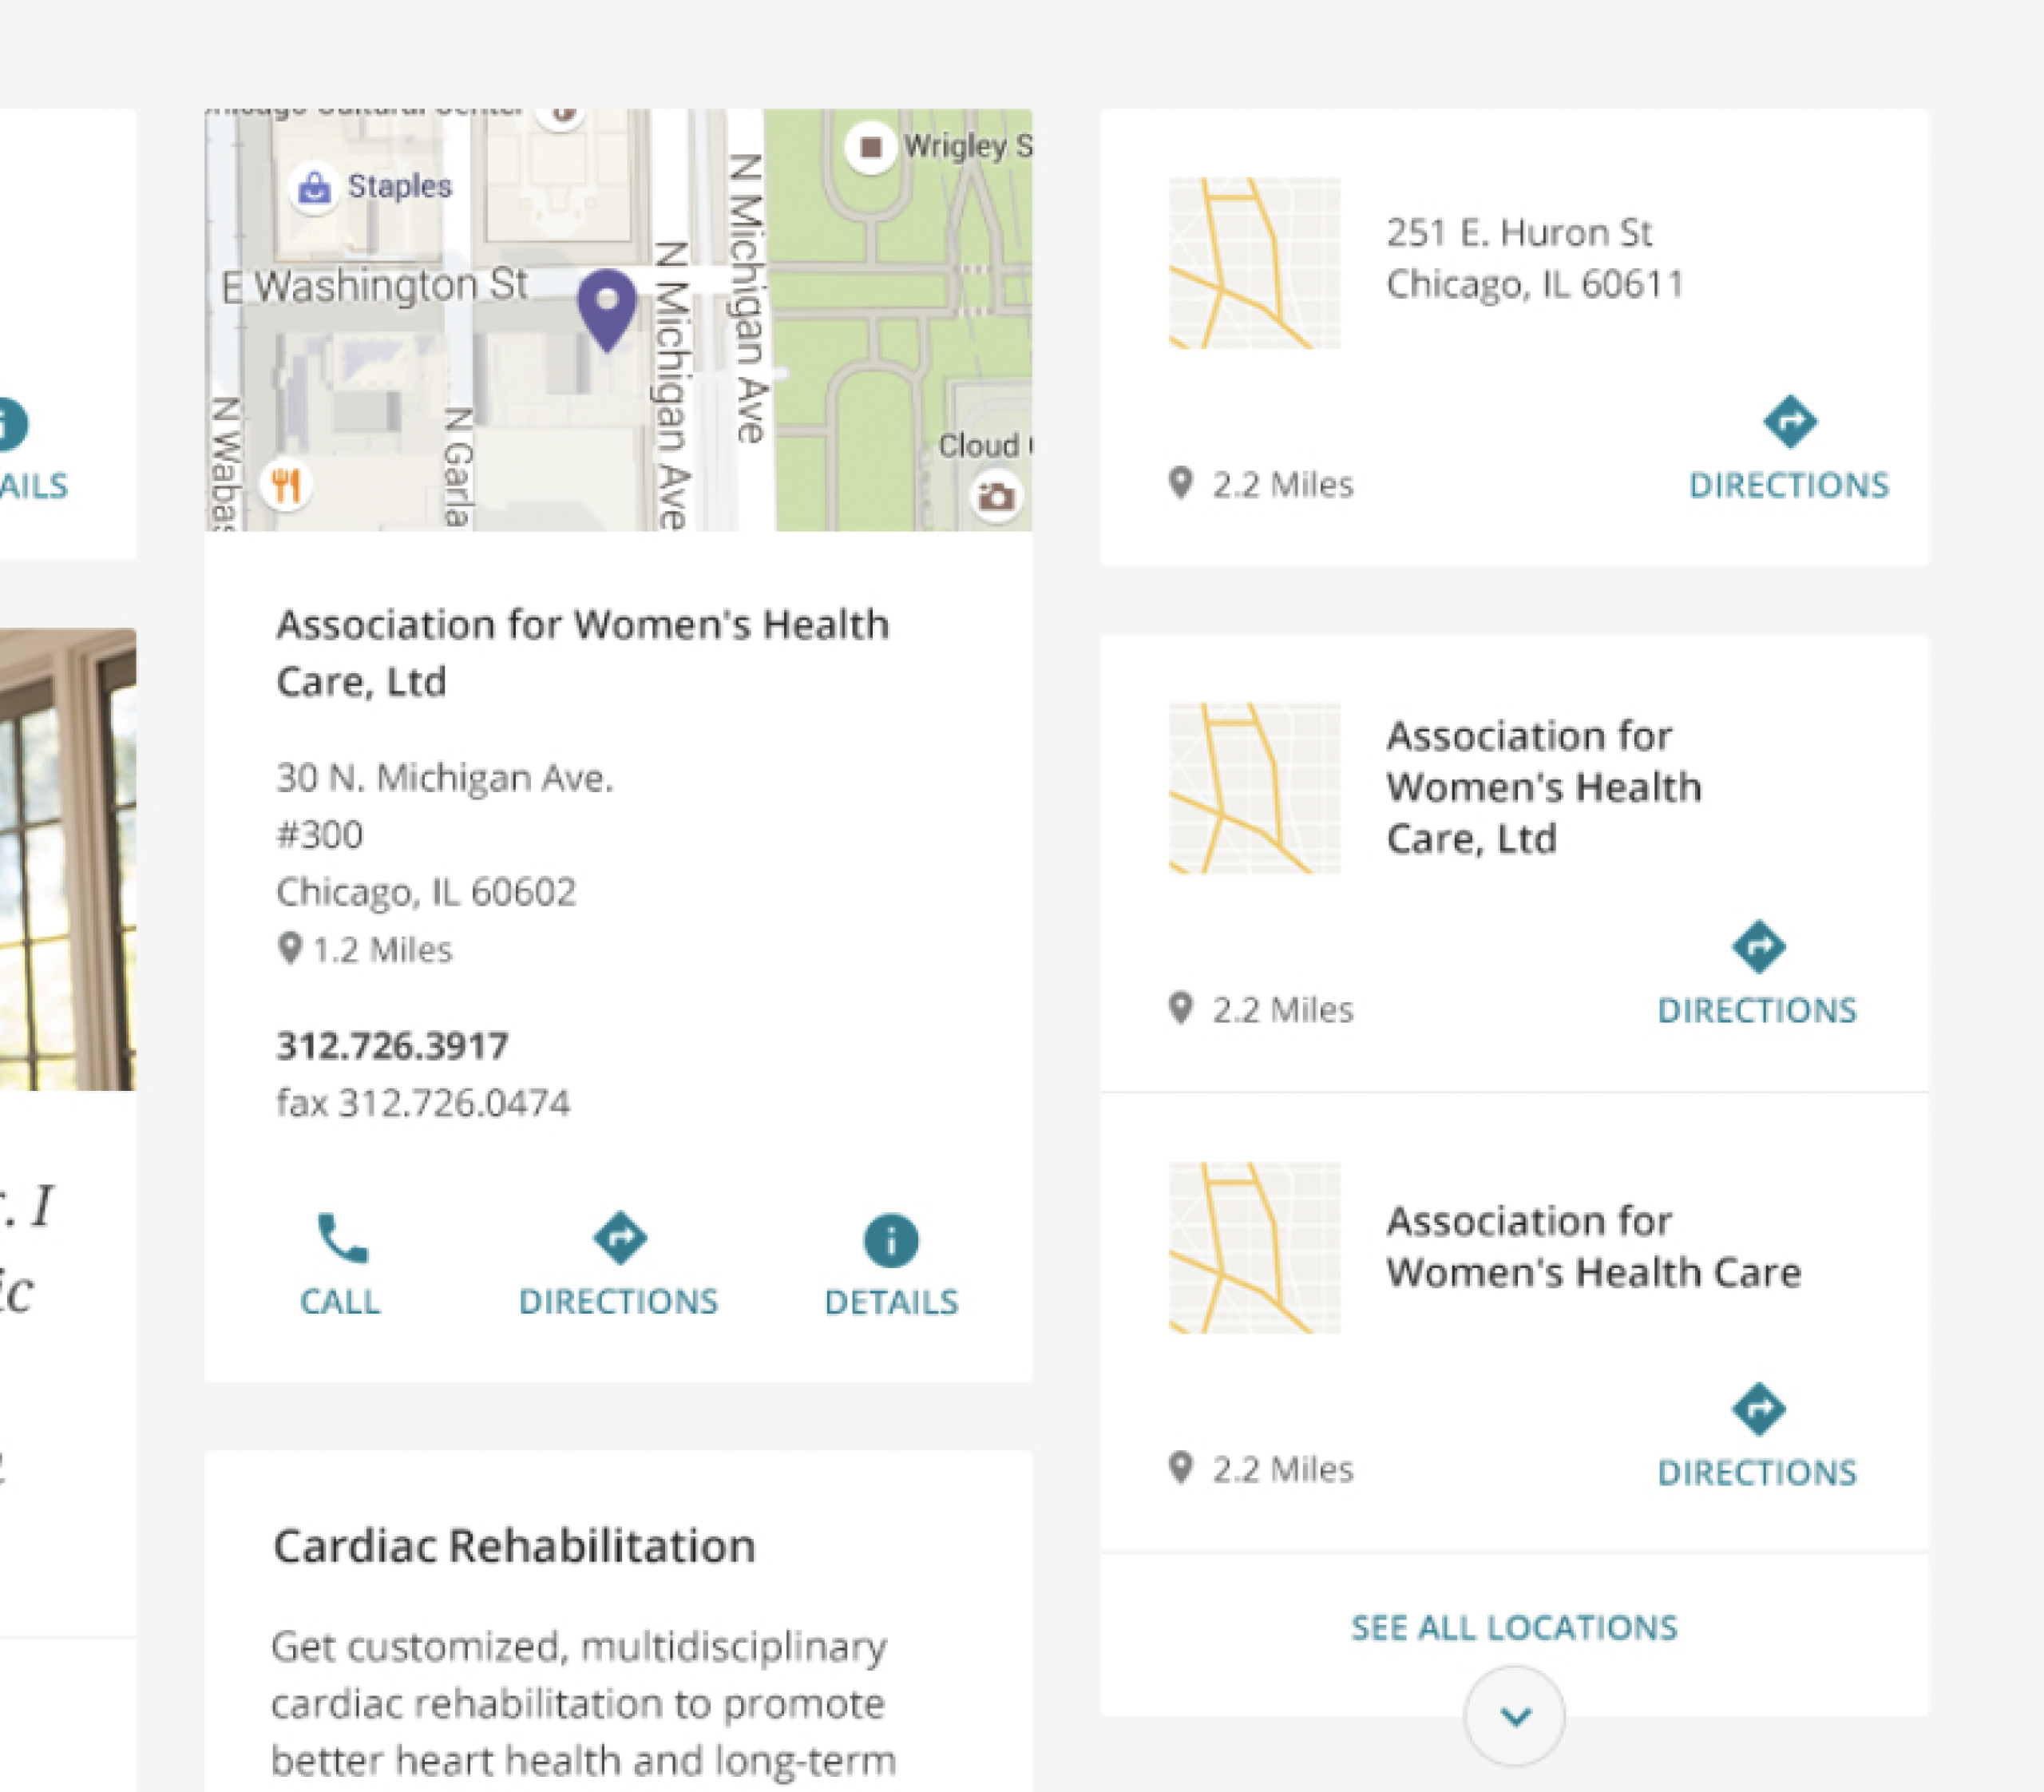Click the DIRECTIONS link for the Women's Health Care, Ltd listing
This screenshot has height=1792, width=2044.
coord(1757,1010)
